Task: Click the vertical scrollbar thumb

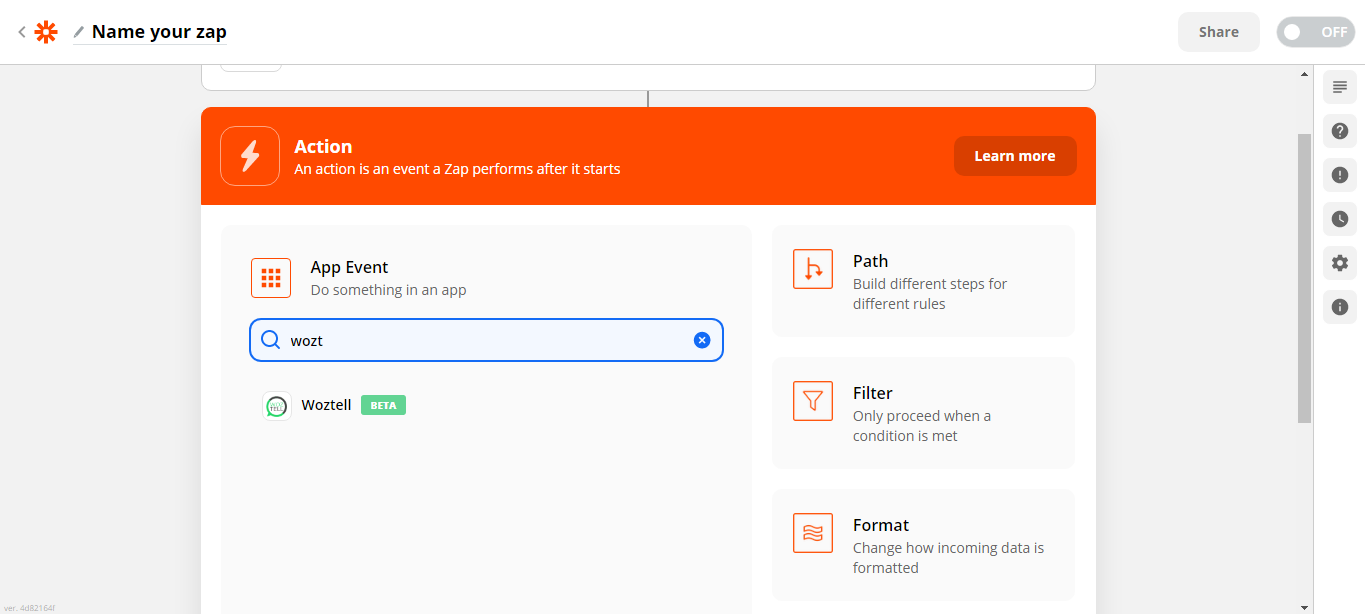Action: tap(1304, 278)
